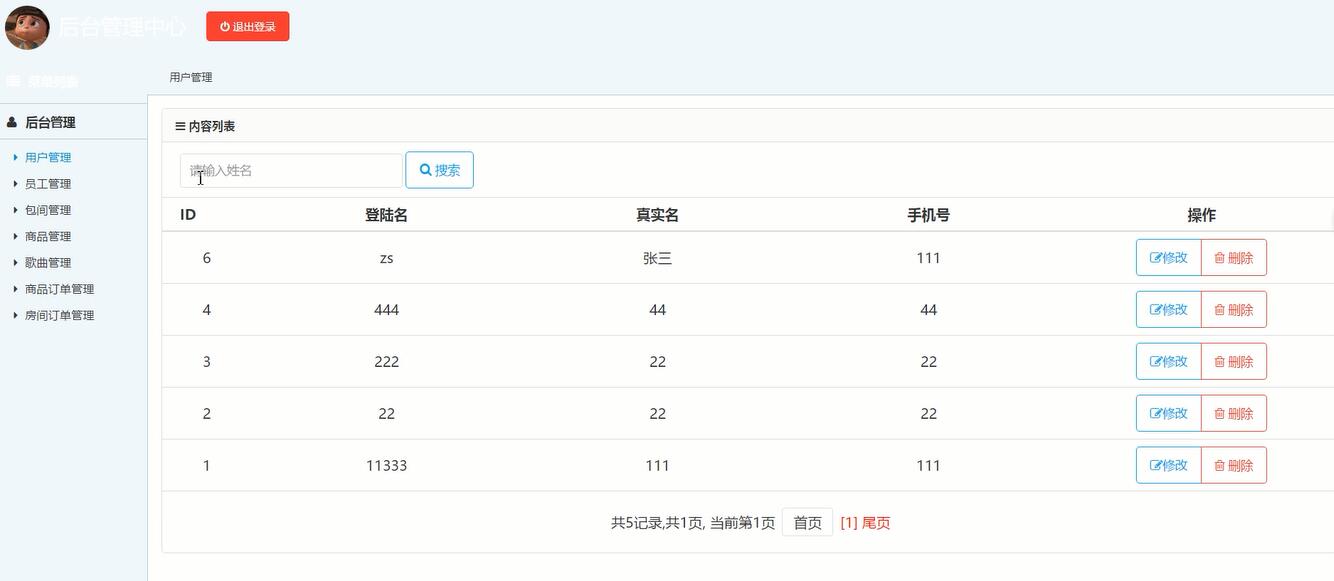Screen dimensions: 1334x581
Task: Click the user avatar in the header
Action: [x=27, y=27]
